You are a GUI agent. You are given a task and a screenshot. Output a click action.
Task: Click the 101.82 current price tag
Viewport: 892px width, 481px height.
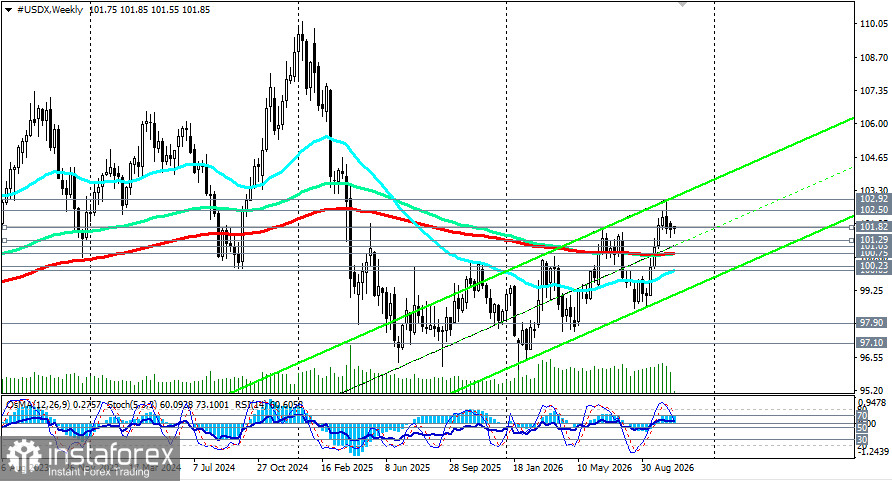[x=873, y=227]
